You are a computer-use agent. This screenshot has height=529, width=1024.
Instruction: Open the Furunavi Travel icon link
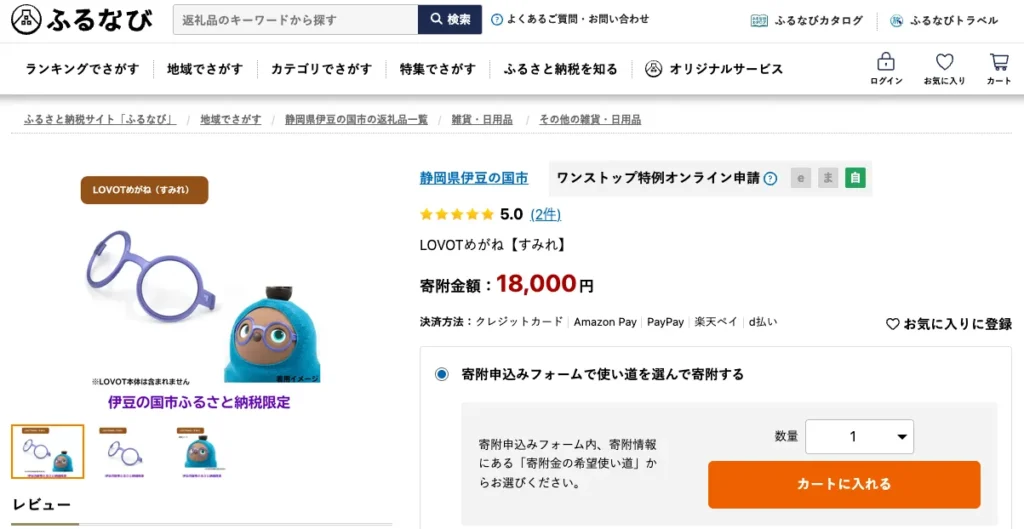896,20
